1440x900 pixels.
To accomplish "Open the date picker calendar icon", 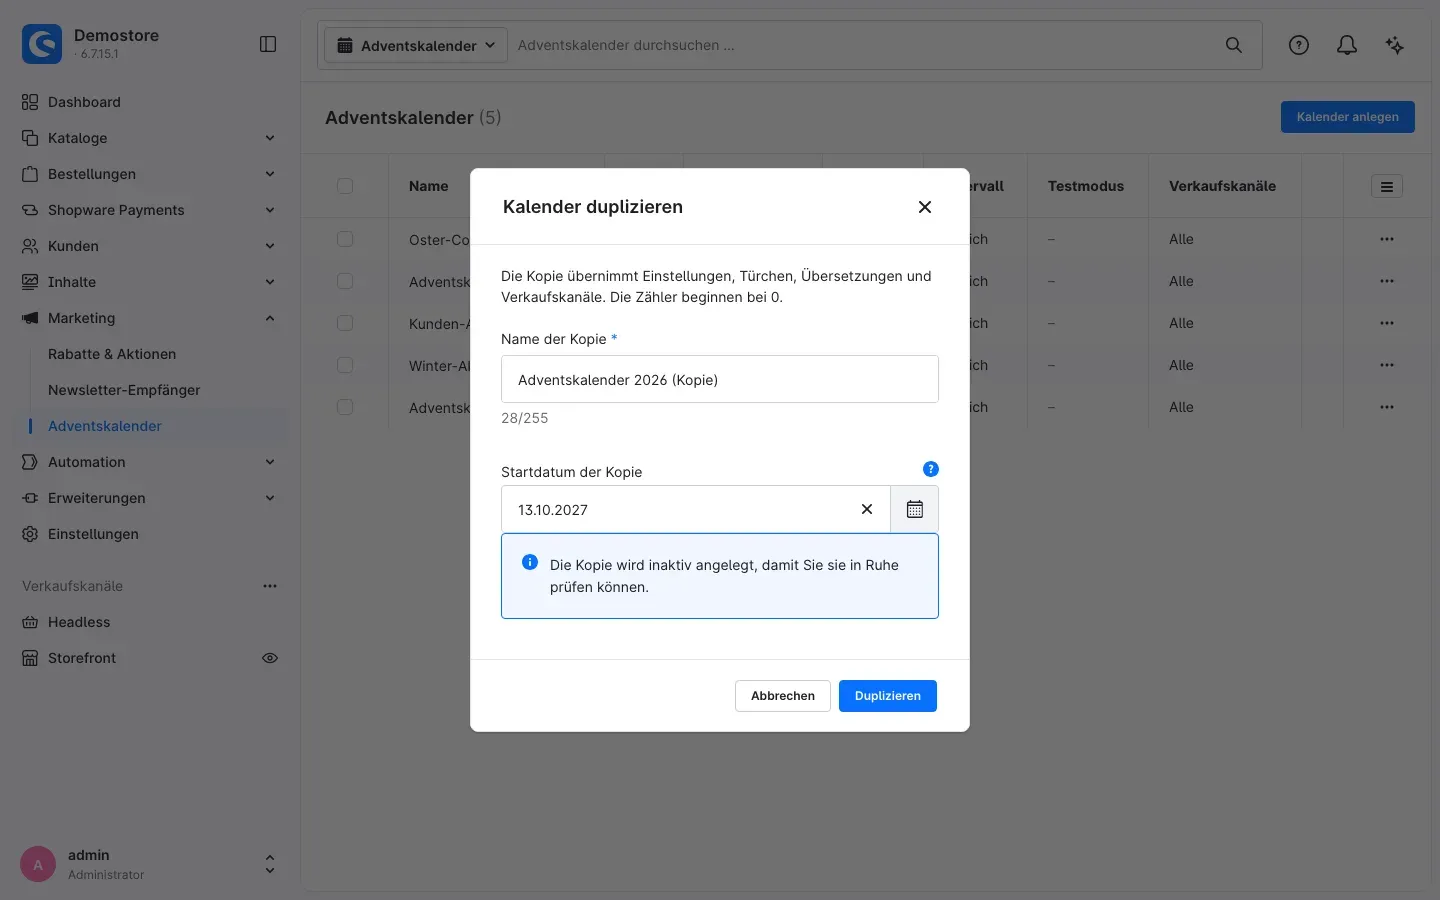I will [x=914, y=509].
